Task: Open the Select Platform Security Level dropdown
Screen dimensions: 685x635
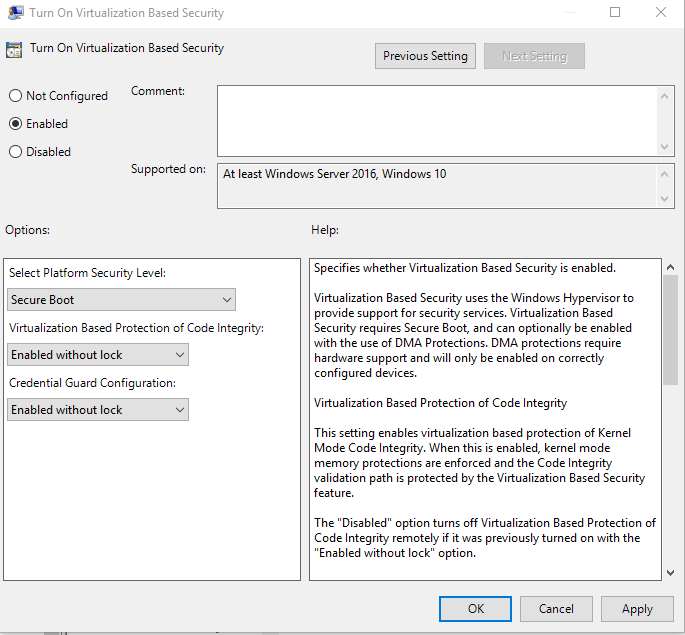Action: pyautogui.click(x=121, y=300)
